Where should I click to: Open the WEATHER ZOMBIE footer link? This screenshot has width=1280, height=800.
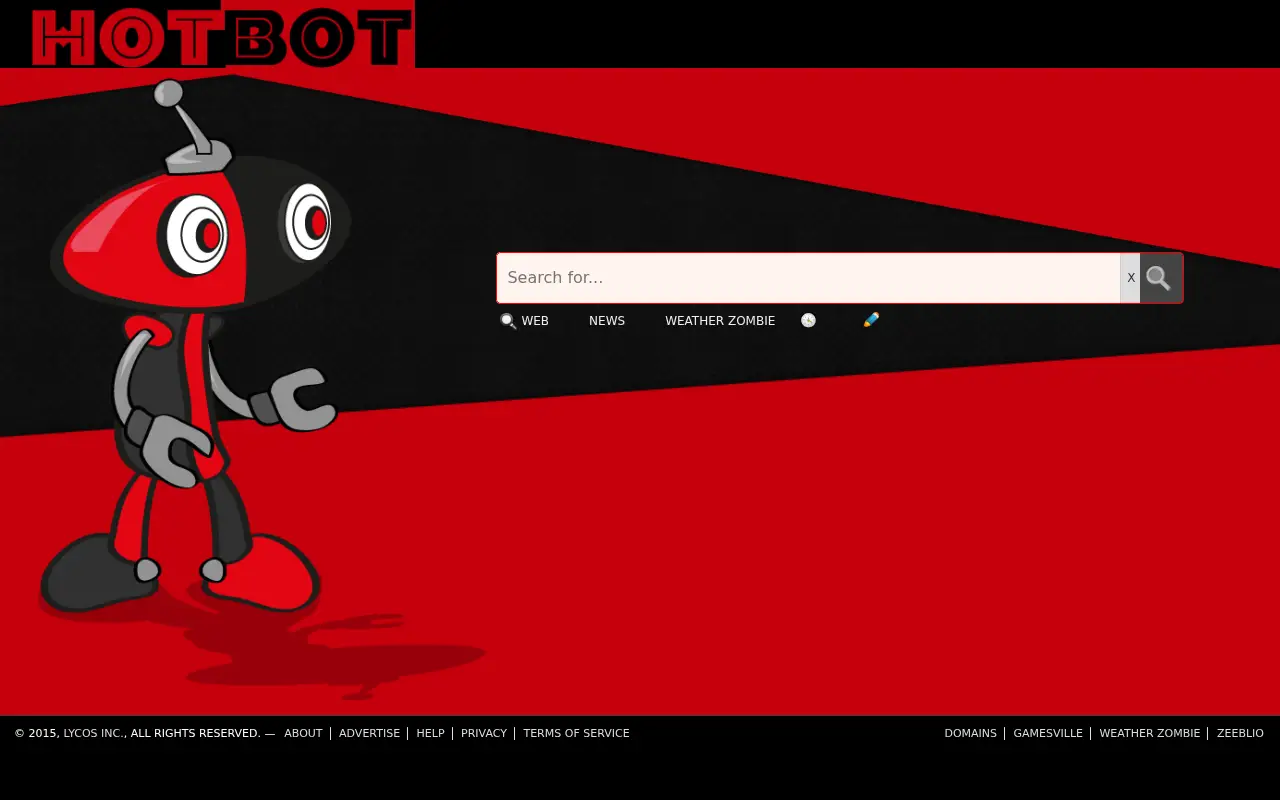1149,733
